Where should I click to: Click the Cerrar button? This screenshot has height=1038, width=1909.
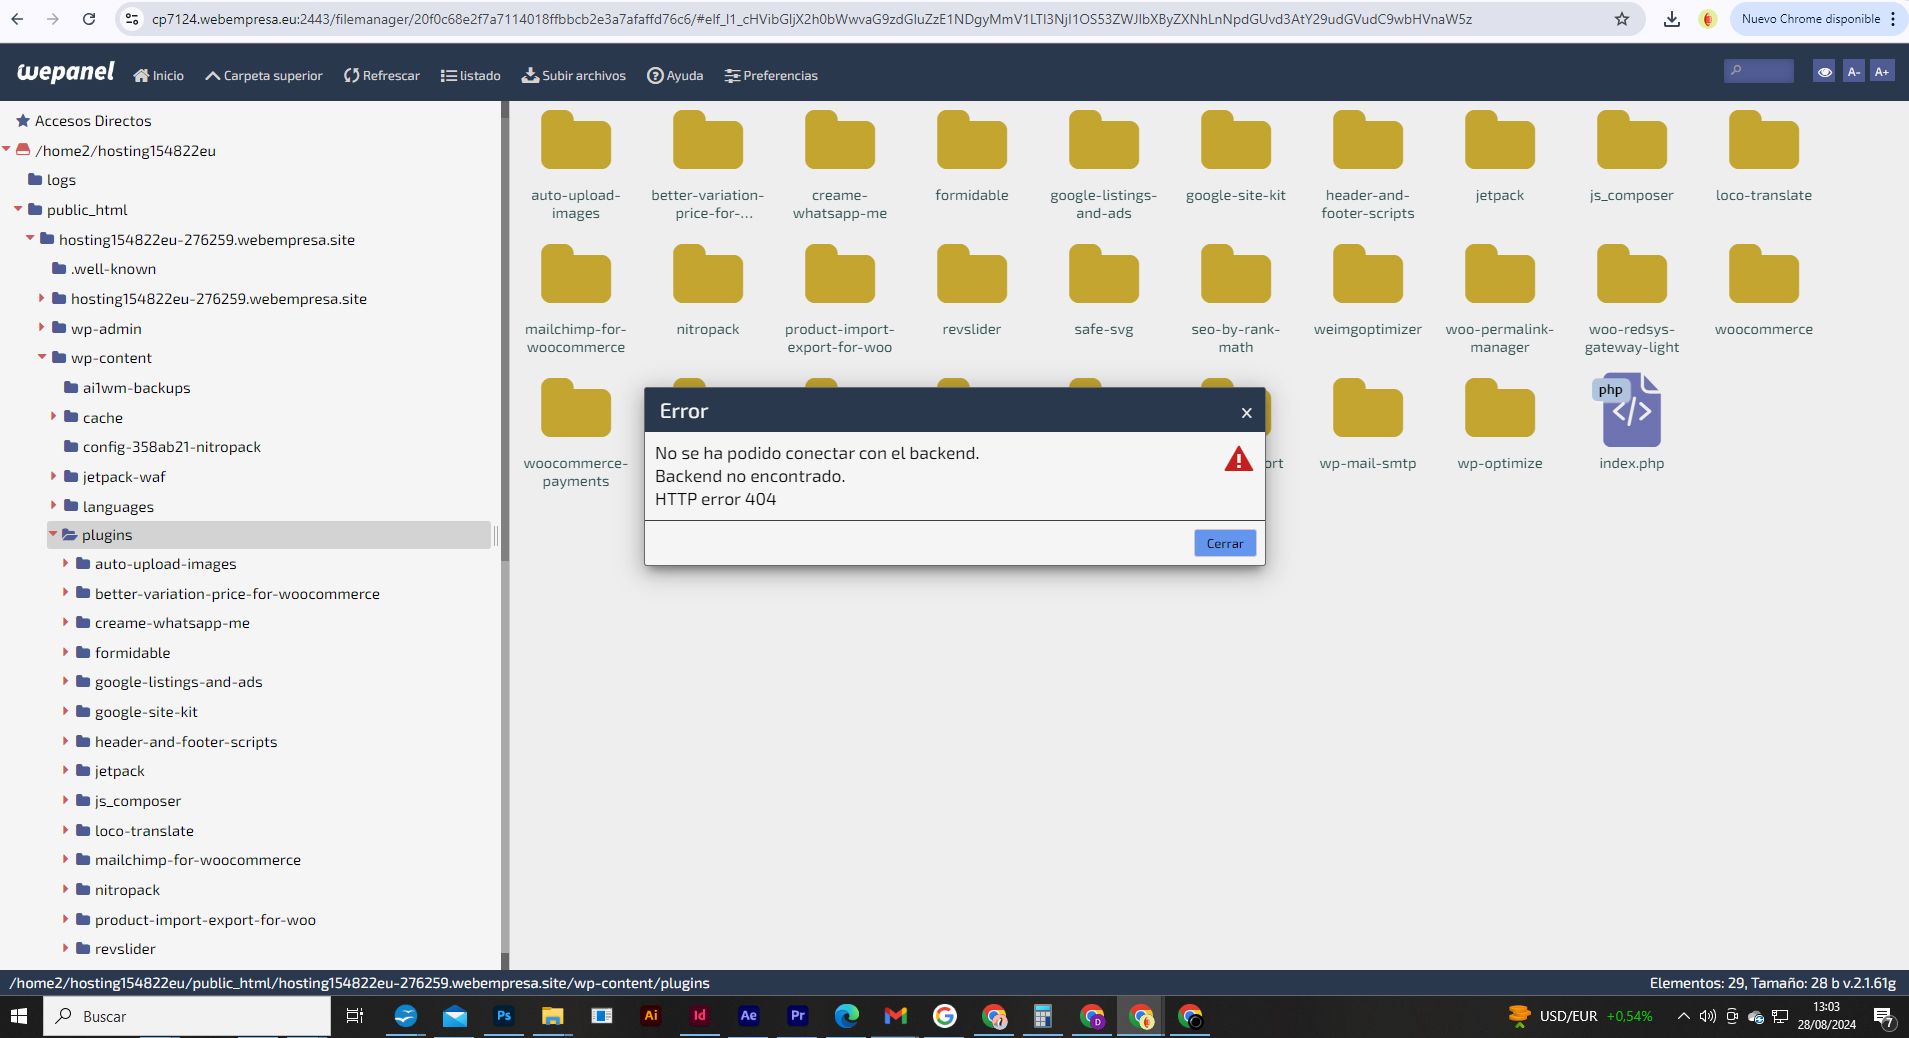[1224, 543]
